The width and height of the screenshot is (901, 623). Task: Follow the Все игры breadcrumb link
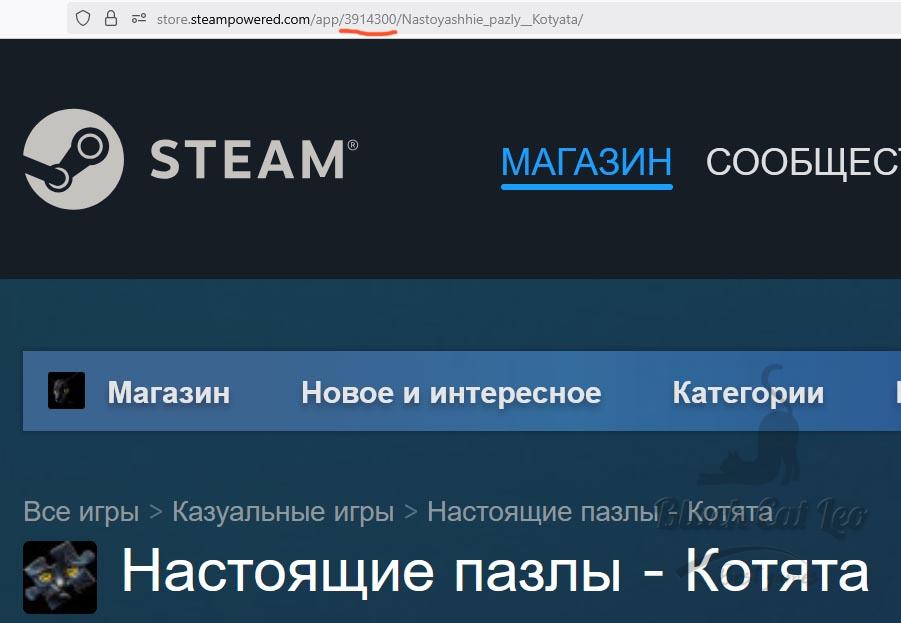tap(81, 512)
